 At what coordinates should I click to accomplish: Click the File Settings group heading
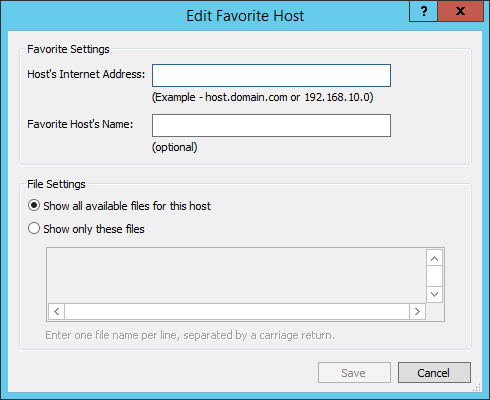(56, 184)
